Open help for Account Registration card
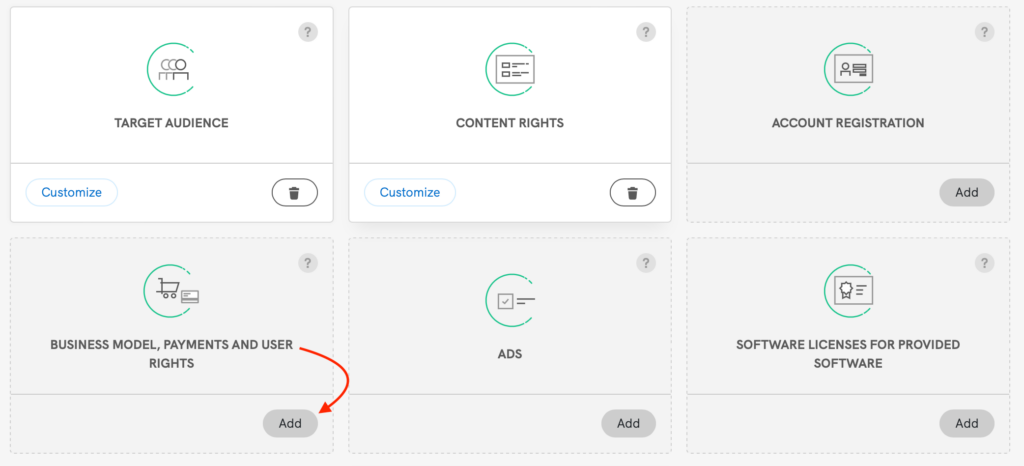Viewport: 1024px width, 466px height. tap(985, 33)
